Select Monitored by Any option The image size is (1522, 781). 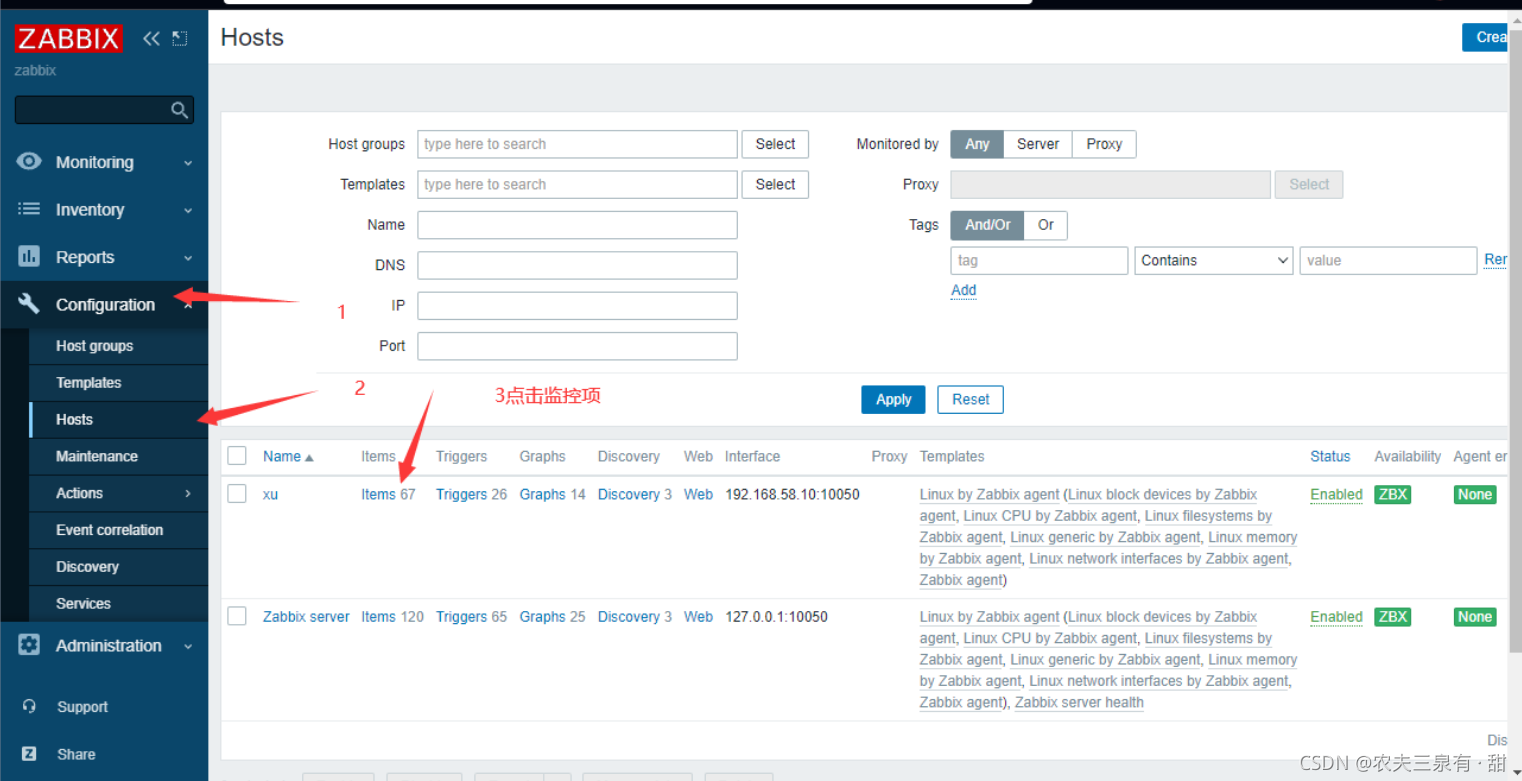pyautogui.click(x=977, y=144)
